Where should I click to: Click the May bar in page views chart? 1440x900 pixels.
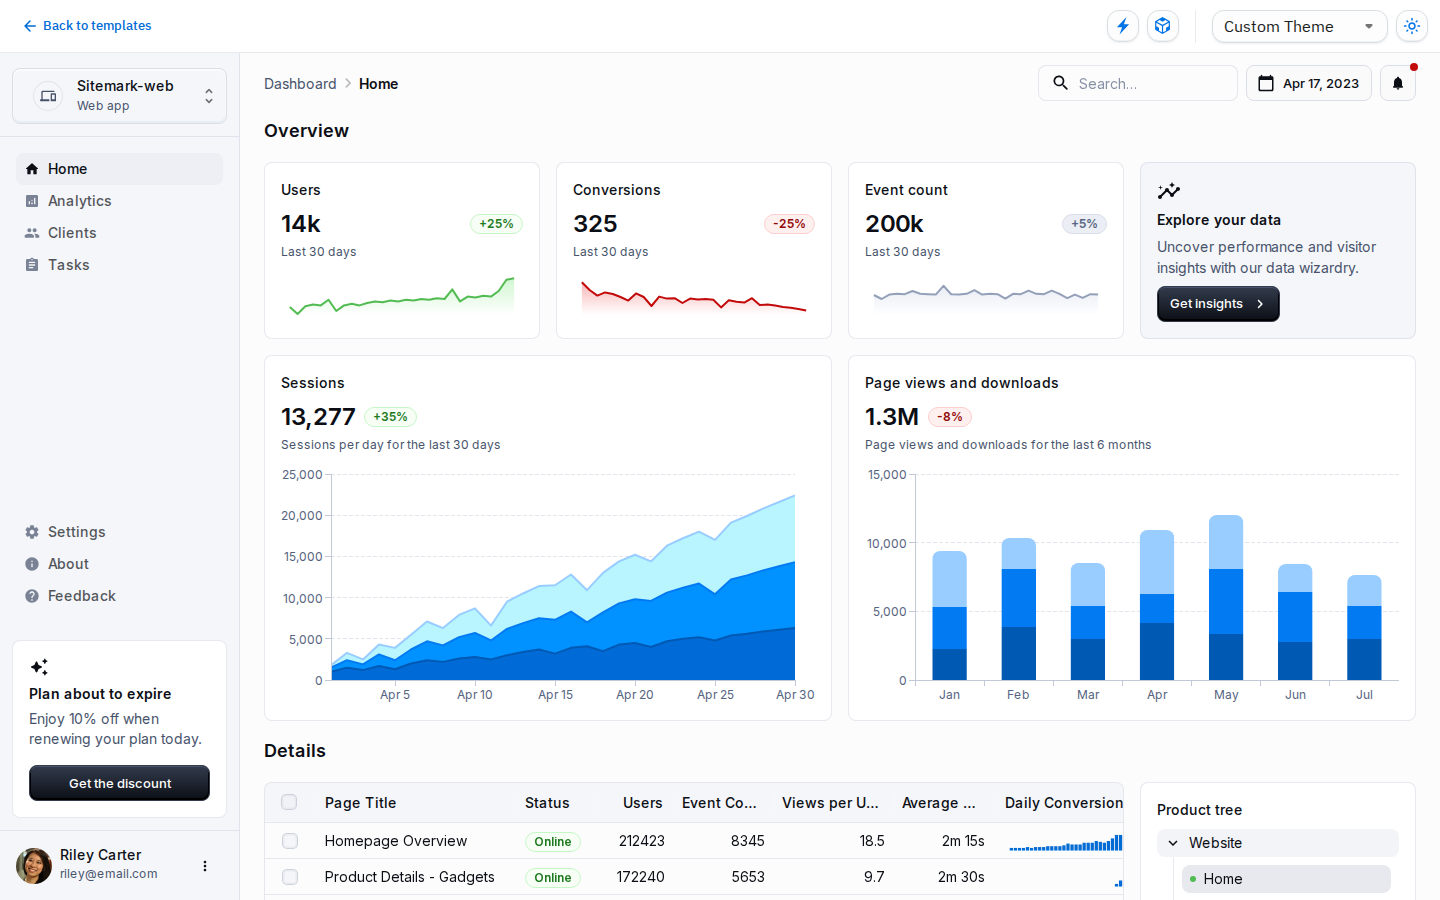click(1226, 598)
